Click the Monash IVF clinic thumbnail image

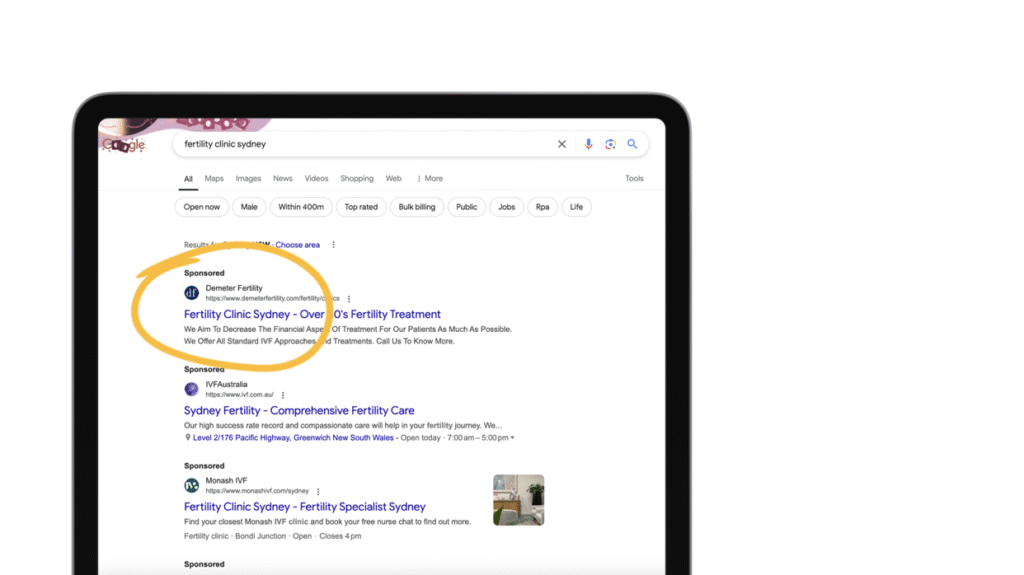pos(518,500)
